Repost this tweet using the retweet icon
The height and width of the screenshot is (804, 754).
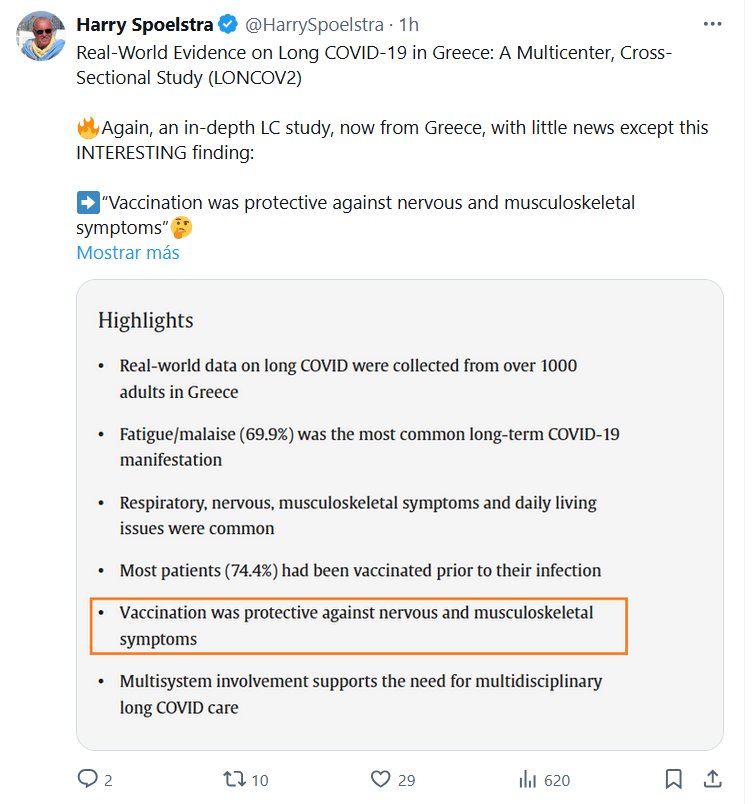(232, 779)
